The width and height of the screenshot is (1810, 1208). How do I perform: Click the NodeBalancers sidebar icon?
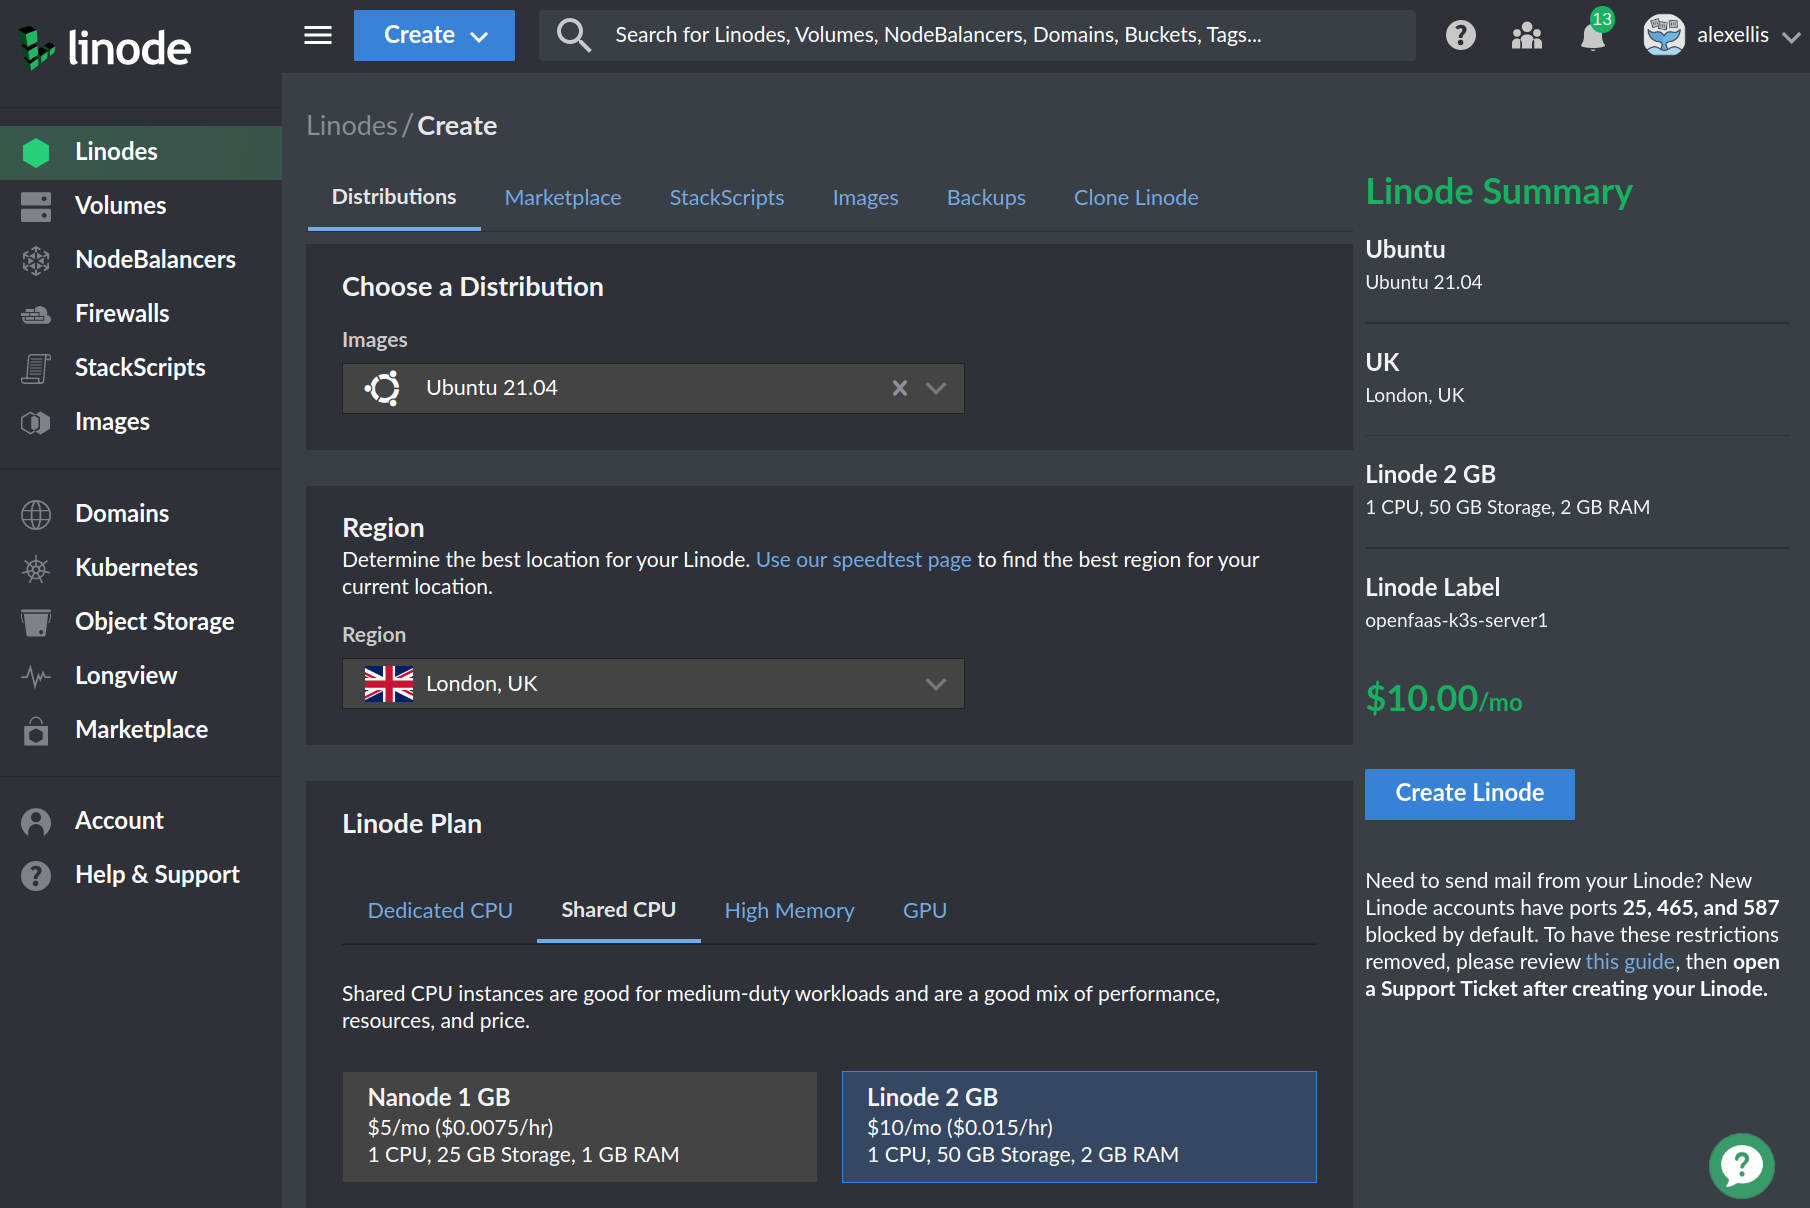pos(36,260)
